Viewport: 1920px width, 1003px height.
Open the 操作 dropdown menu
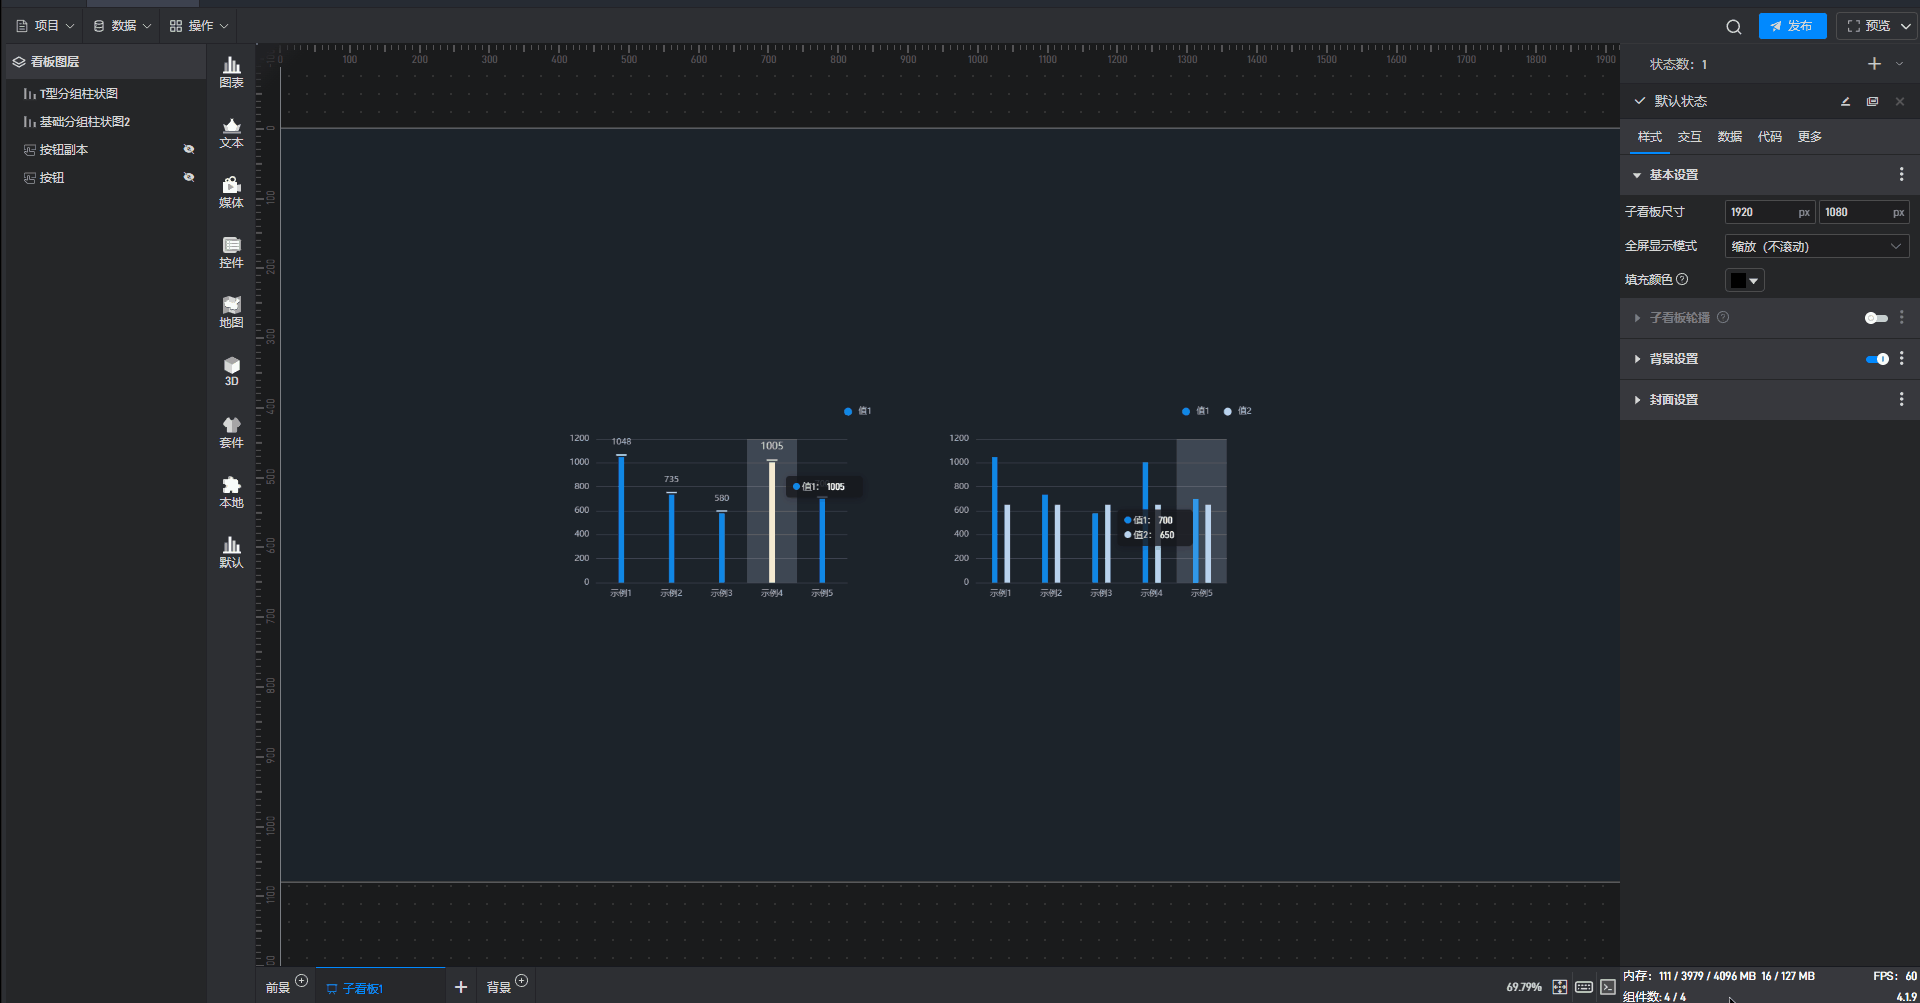click(x=199, y=26)
